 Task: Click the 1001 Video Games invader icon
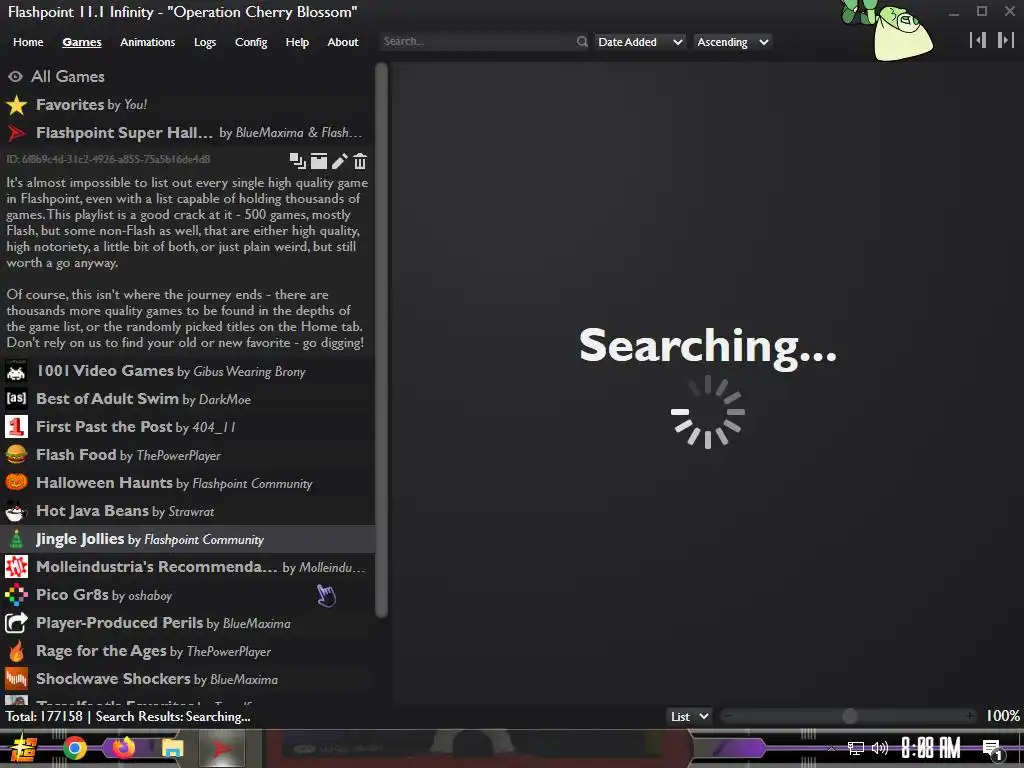16,371
